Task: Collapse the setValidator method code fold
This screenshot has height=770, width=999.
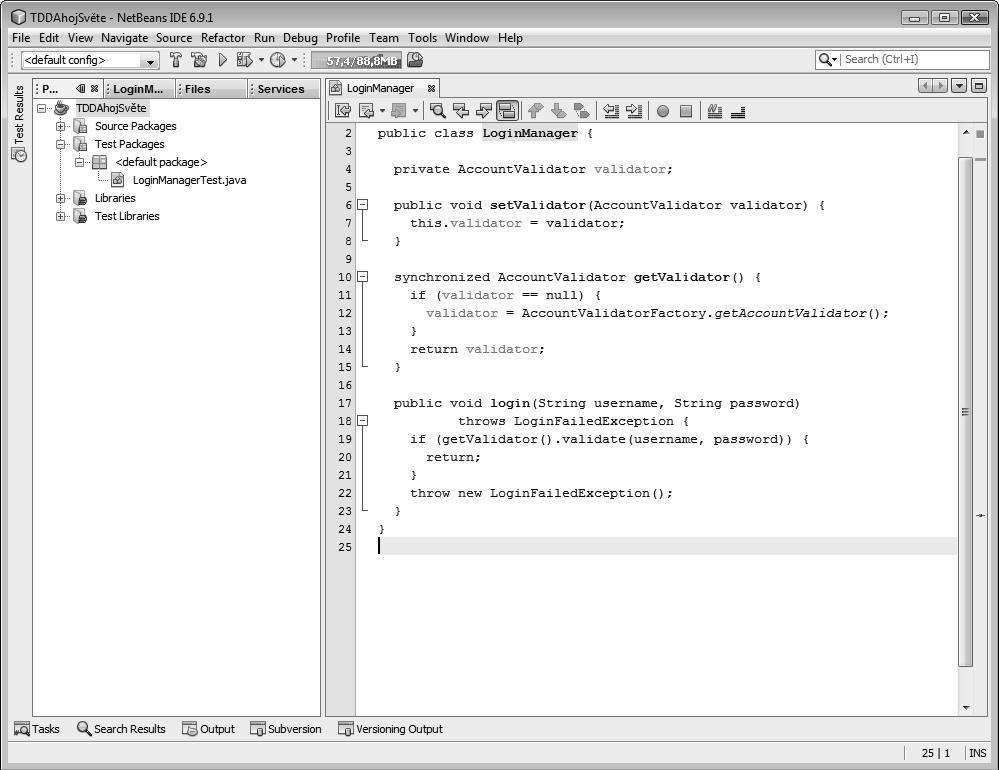Action: 363,205
